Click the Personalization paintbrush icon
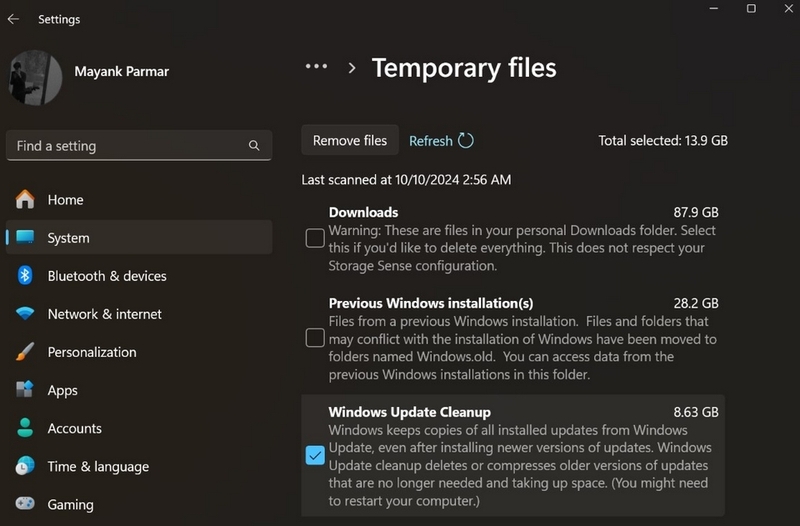800x526 pixels. pyautogui.click(x=24, y=352)
